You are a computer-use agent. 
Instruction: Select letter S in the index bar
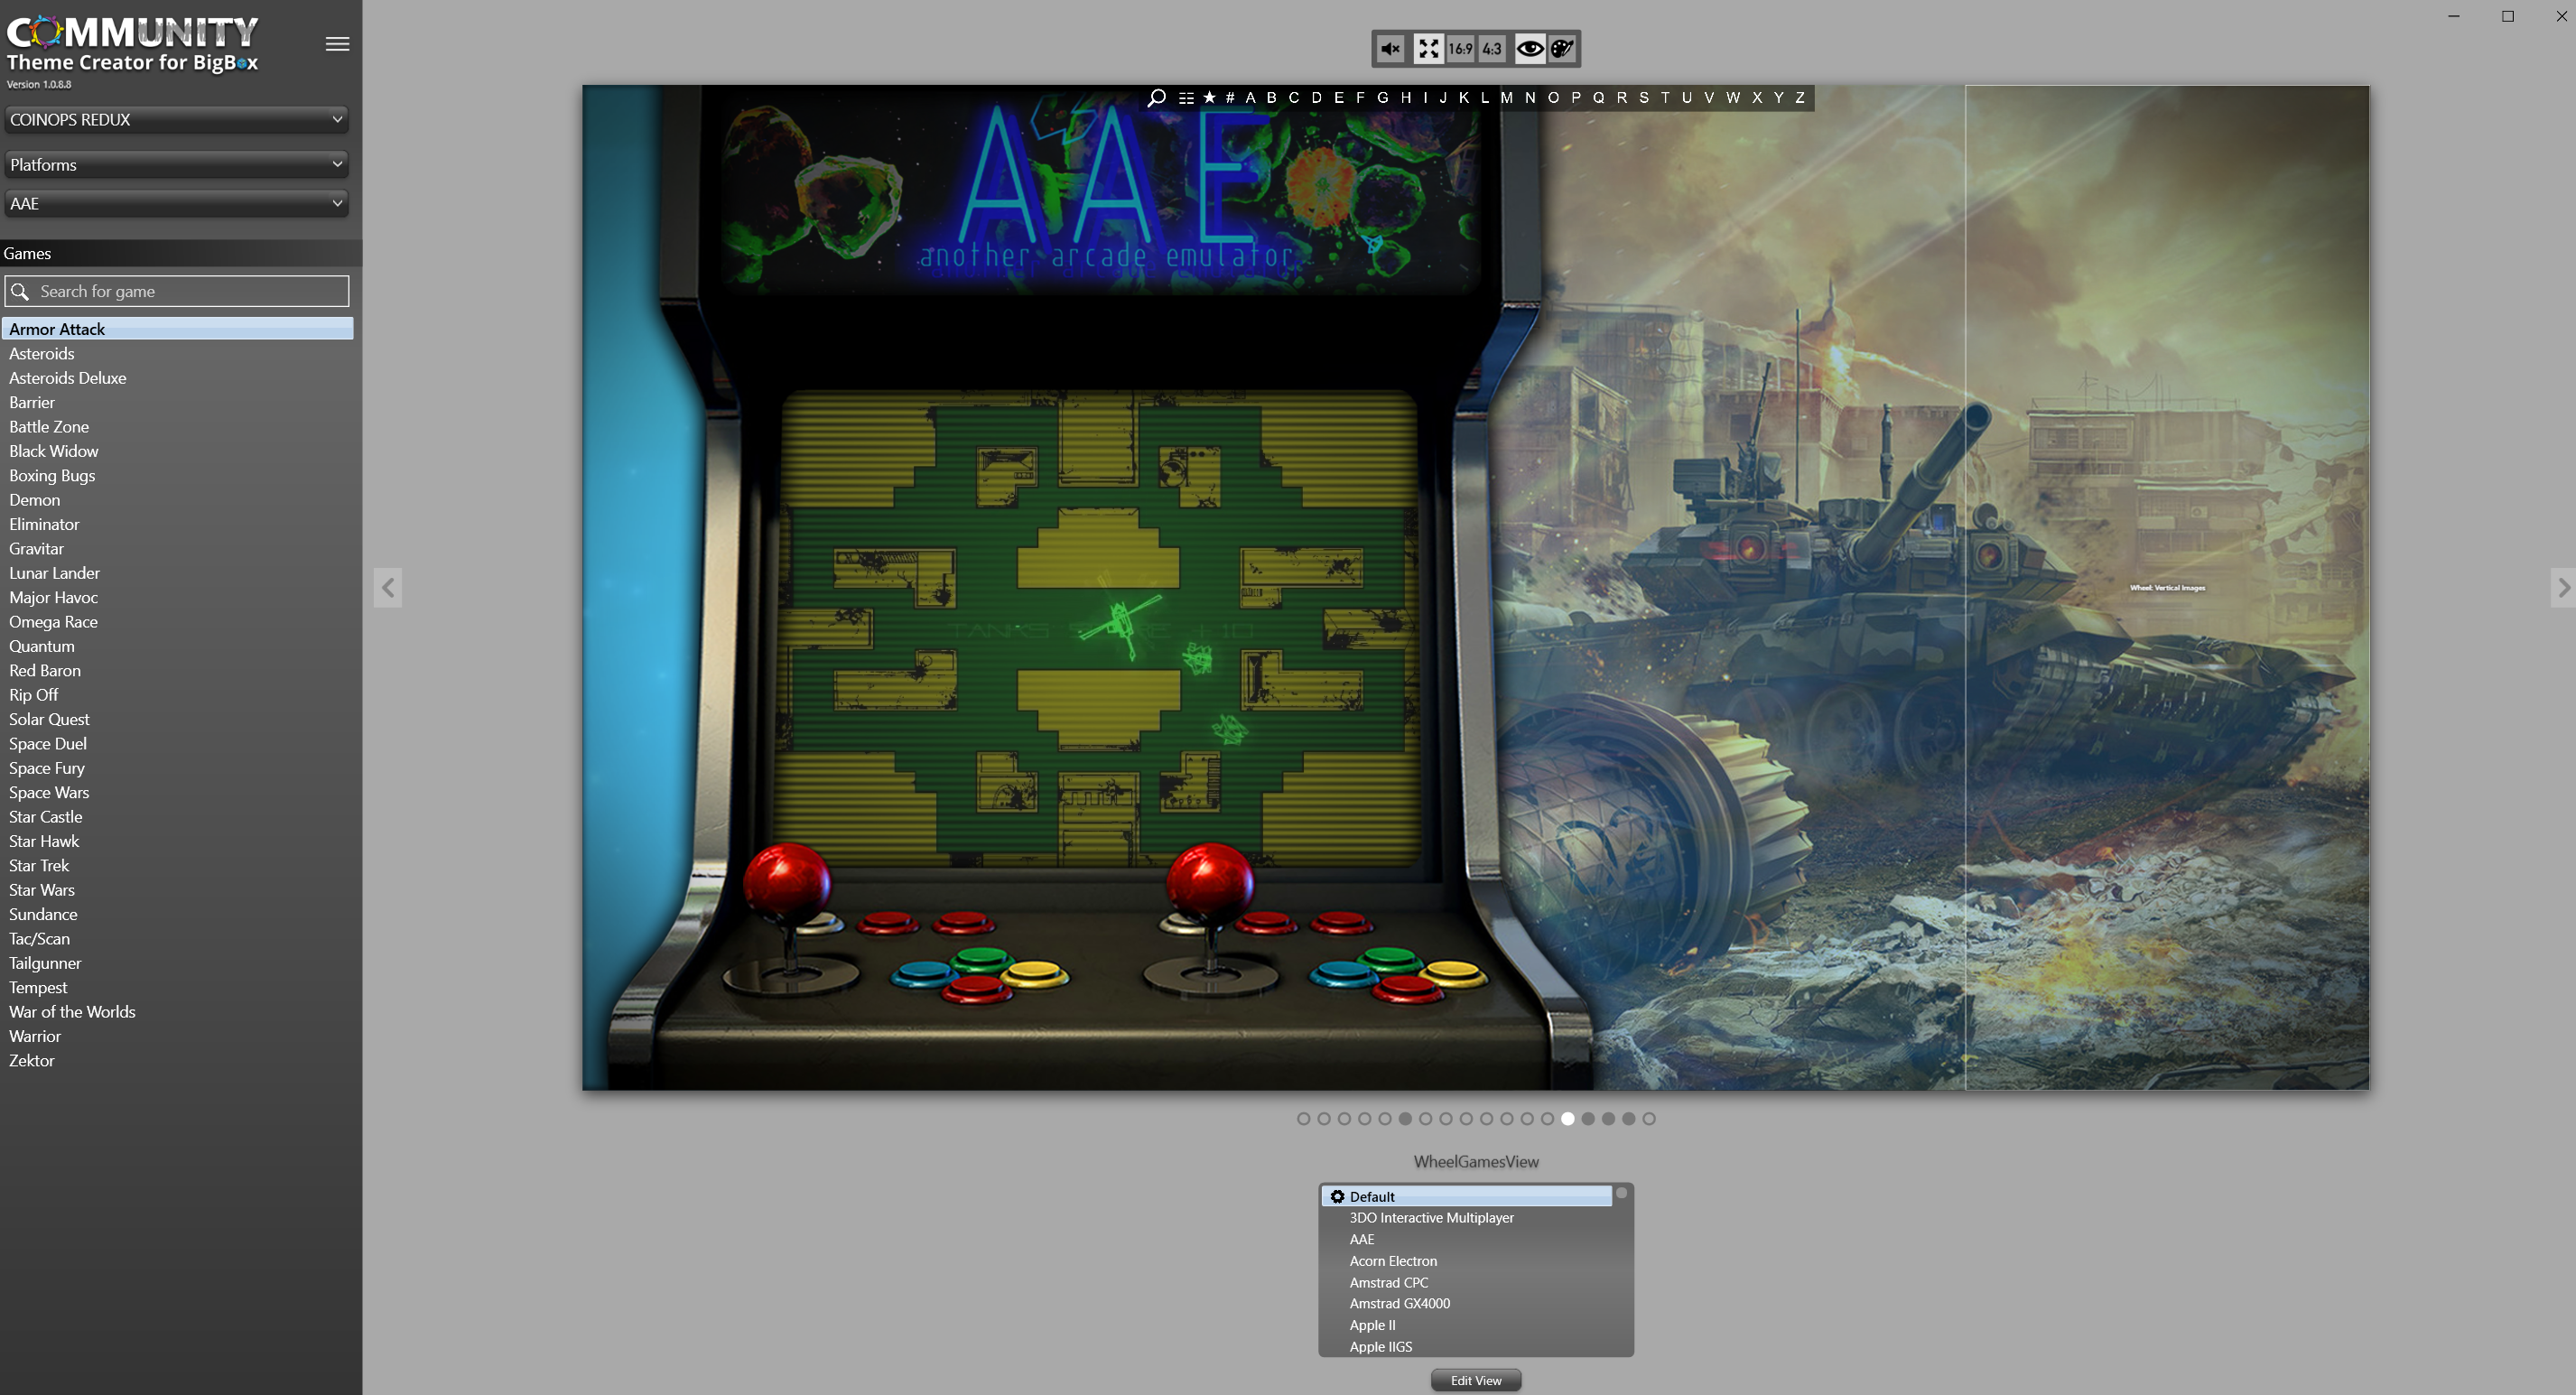(x=1644, y=97)
